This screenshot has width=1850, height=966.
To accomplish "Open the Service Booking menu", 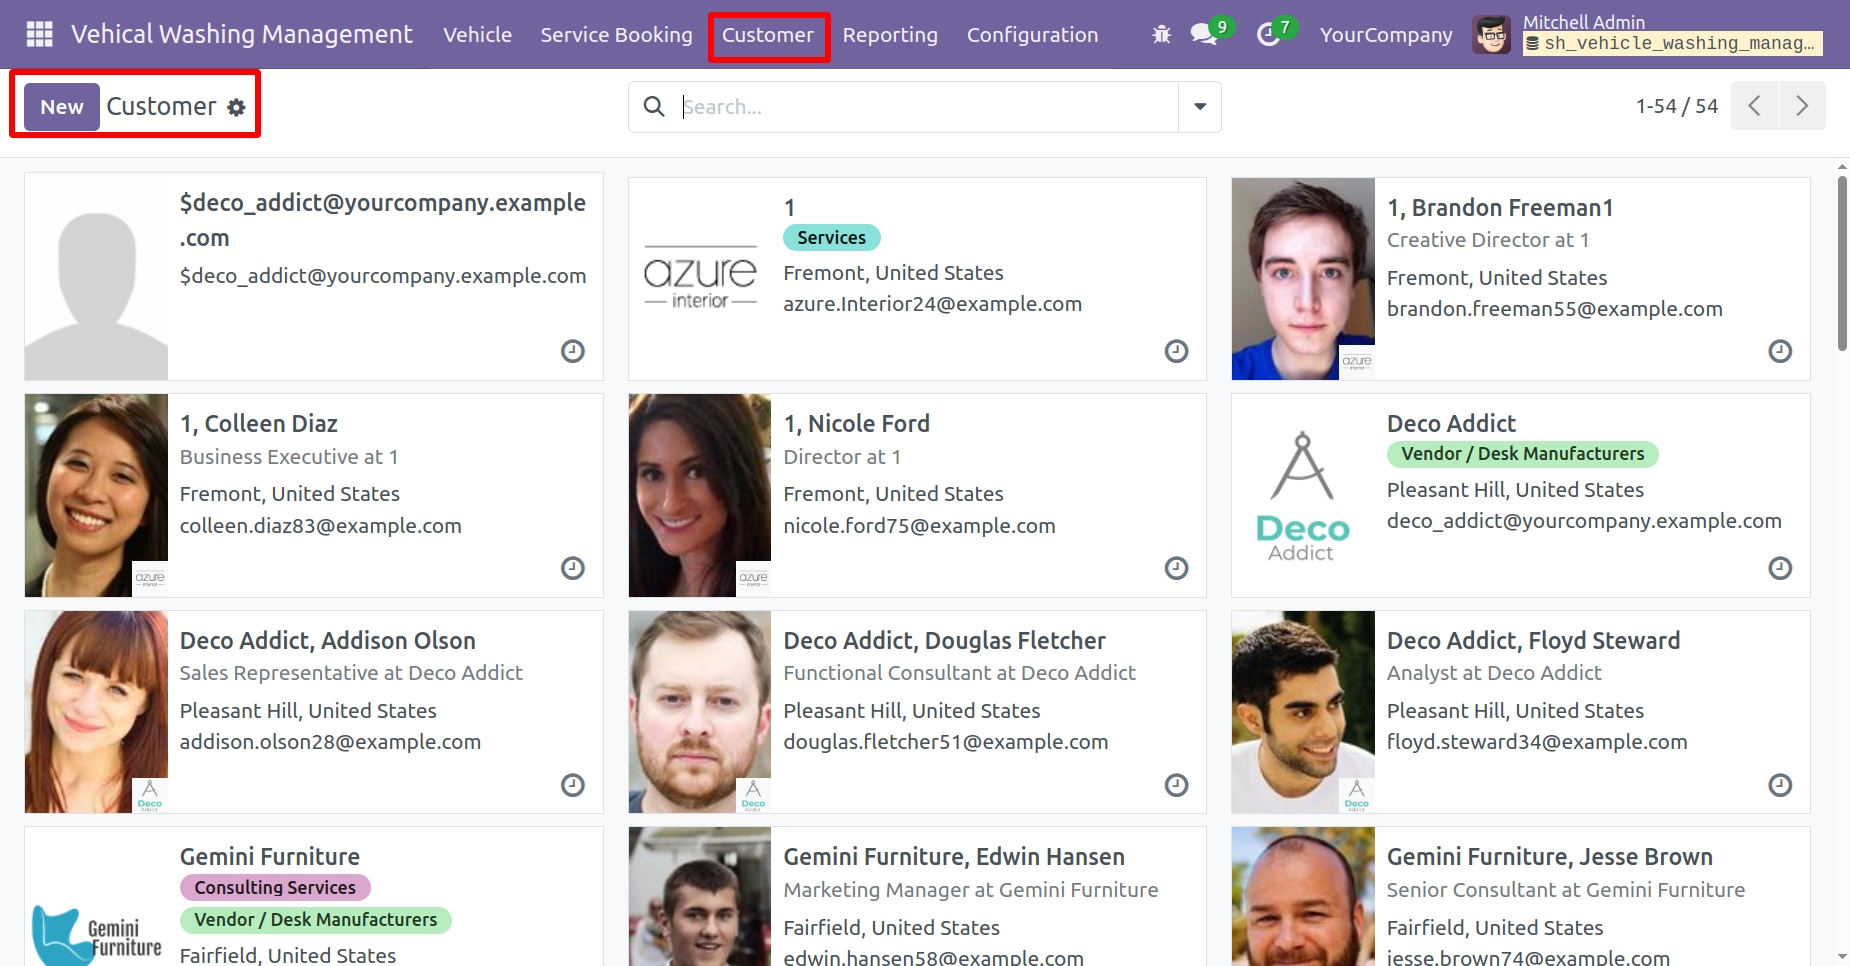I will [x=616, y=35].
